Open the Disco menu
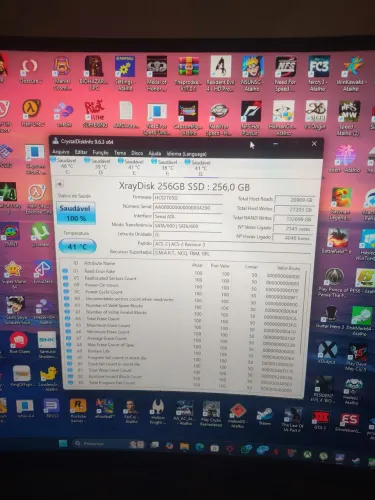 coord(137,153)
